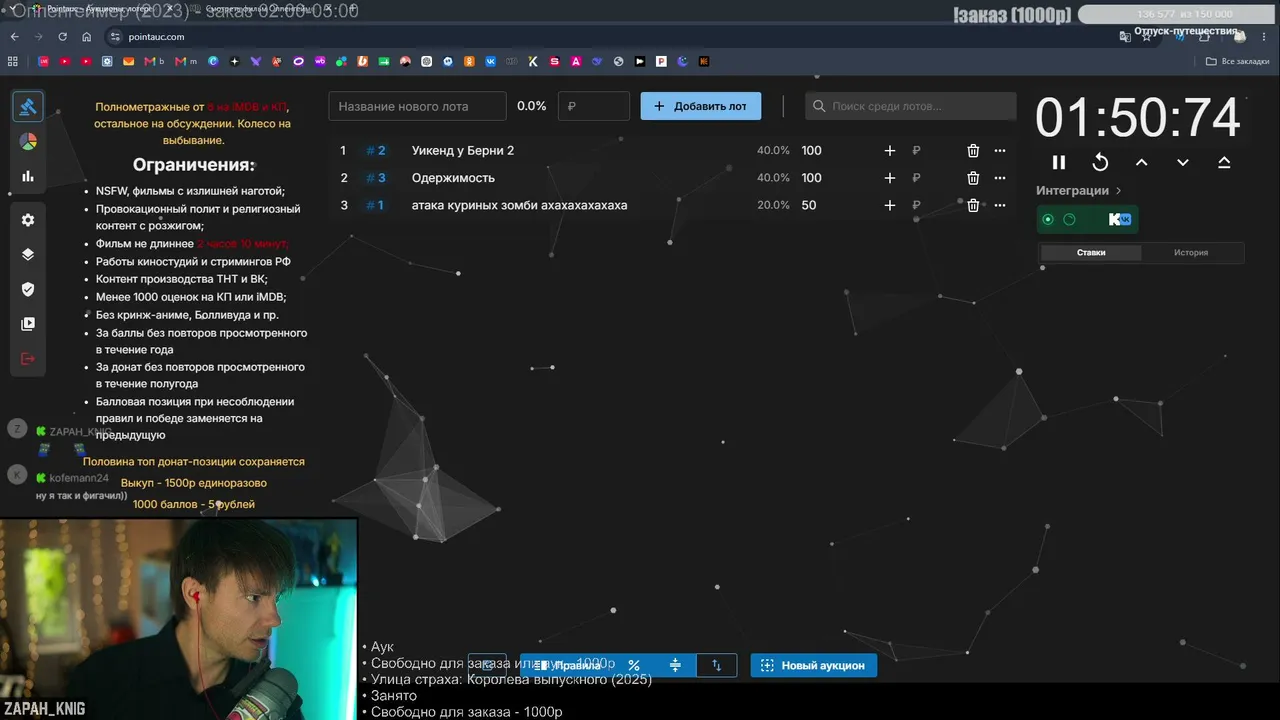Open the settings gear in sidebar

coord(28,220)
